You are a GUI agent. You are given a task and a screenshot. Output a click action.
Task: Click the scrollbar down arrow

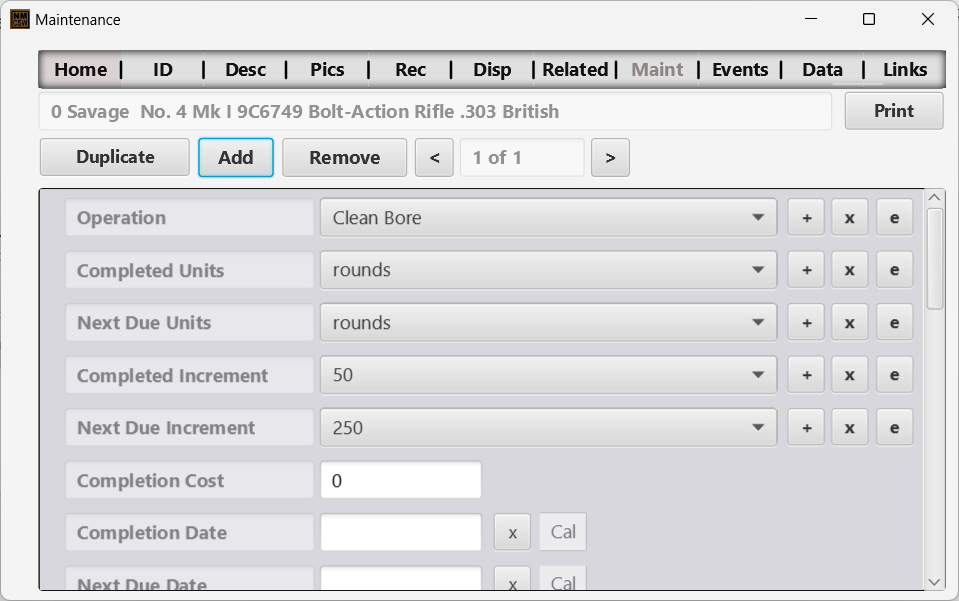(x=934, y=582)
